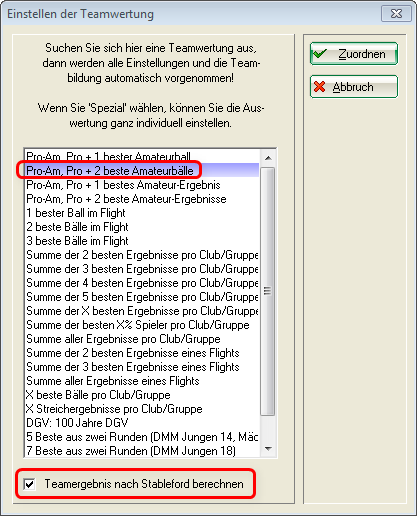This screenshot has width=417, height=516.
Task: Click the list scrollbar thumb
Action: (x=268, y=291)
